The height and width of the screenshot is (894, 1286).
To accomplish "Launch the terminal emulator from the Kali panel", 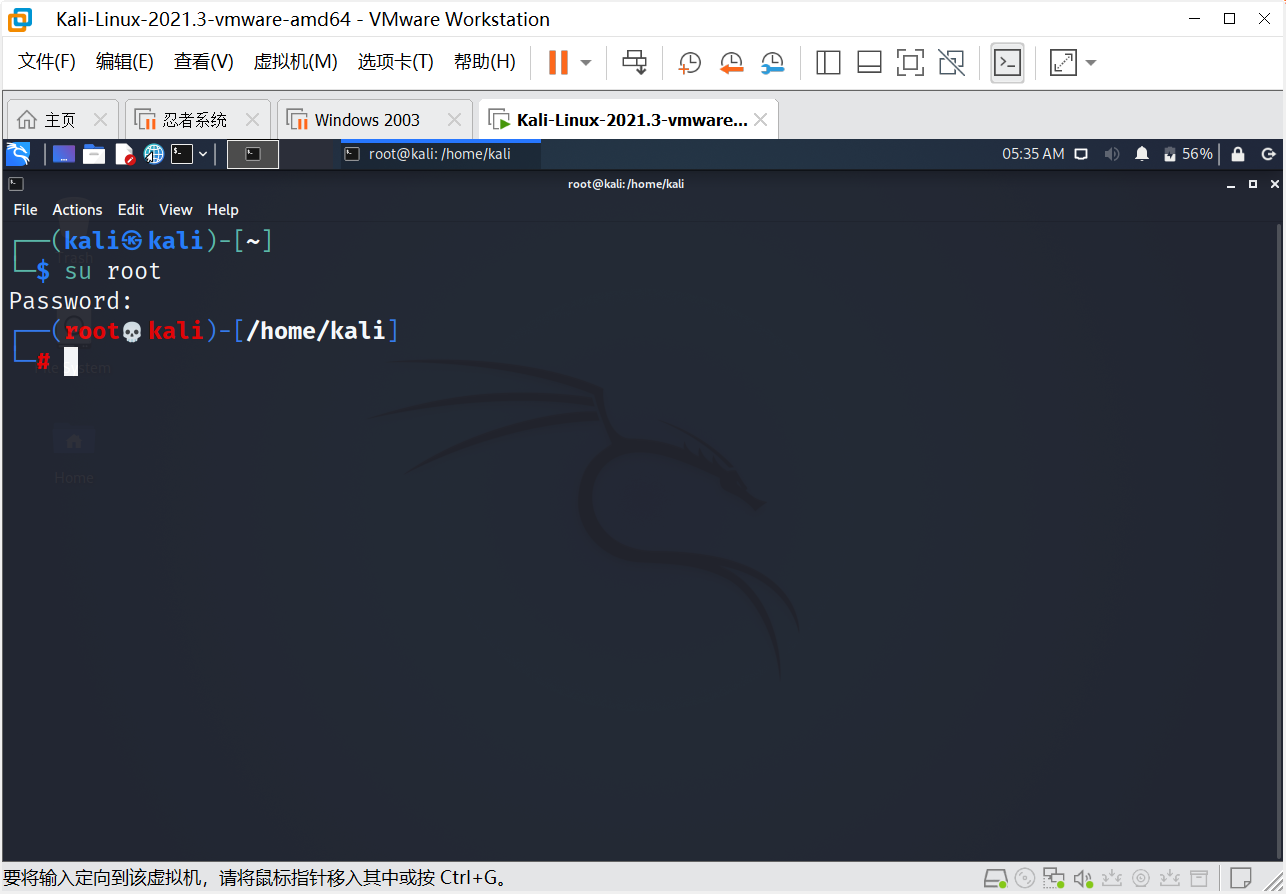I will click(182, 154).
